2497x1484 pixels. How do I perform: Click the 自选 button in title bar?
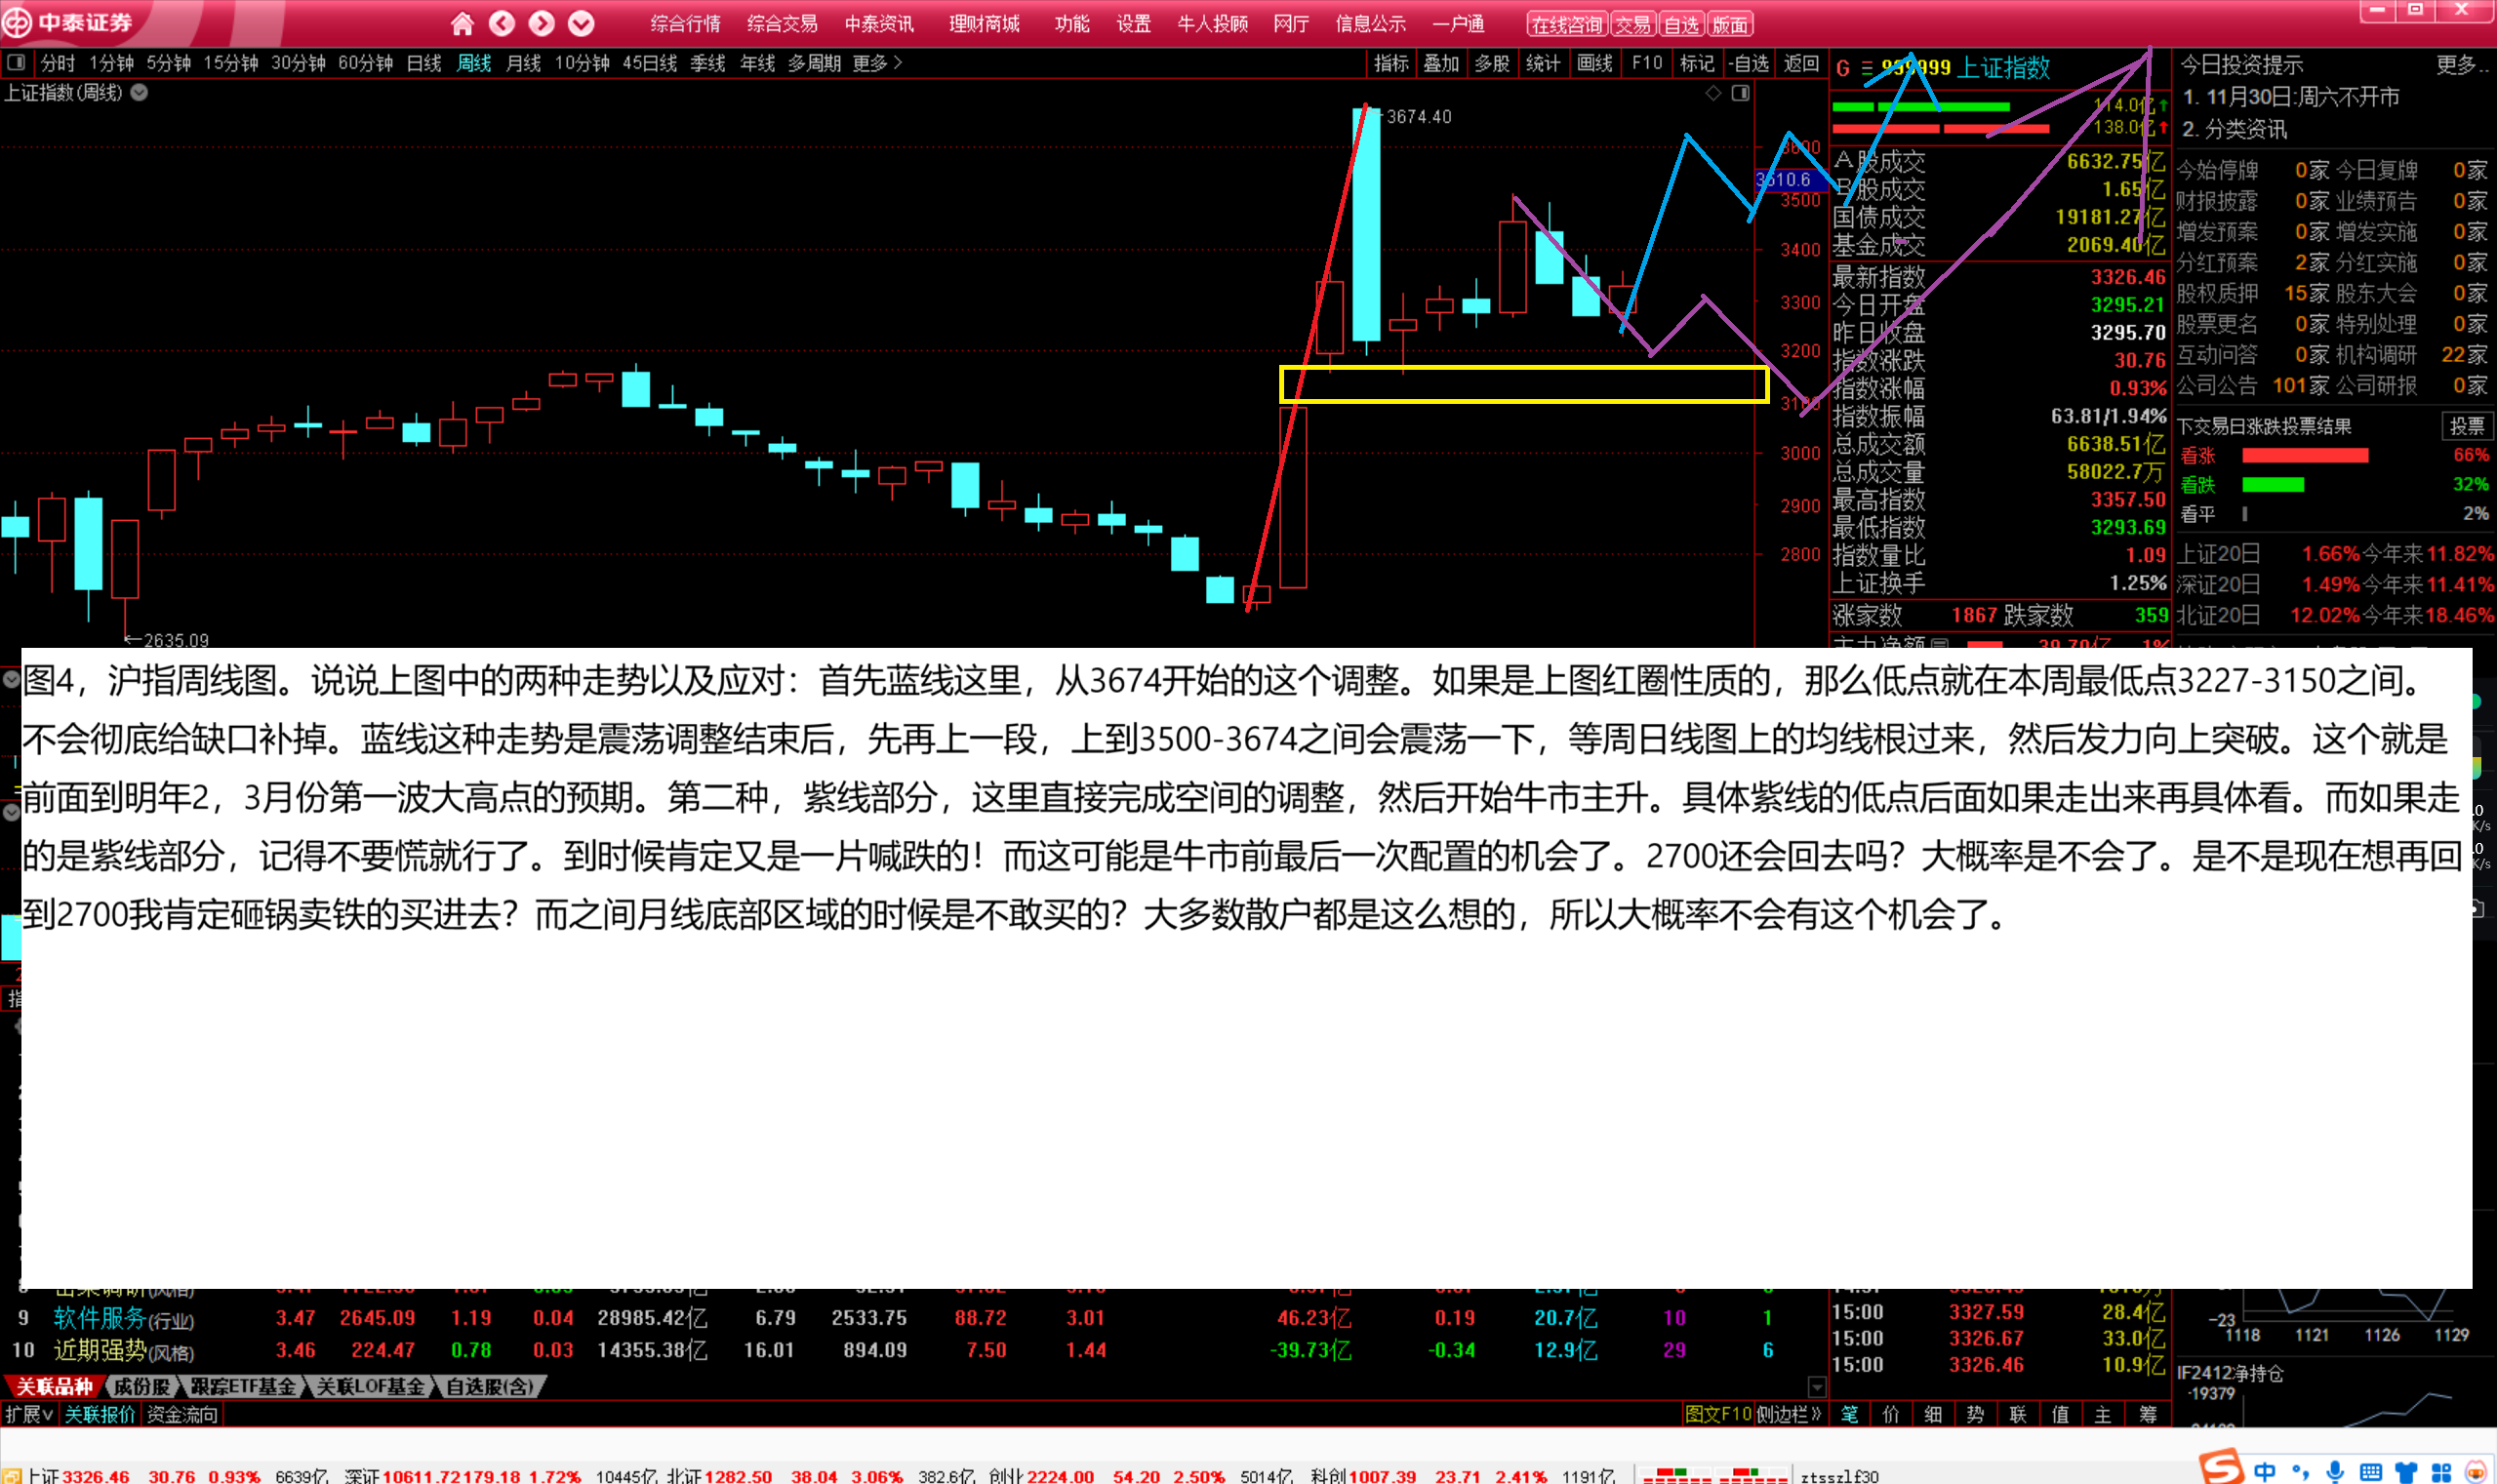[1682, 24]
